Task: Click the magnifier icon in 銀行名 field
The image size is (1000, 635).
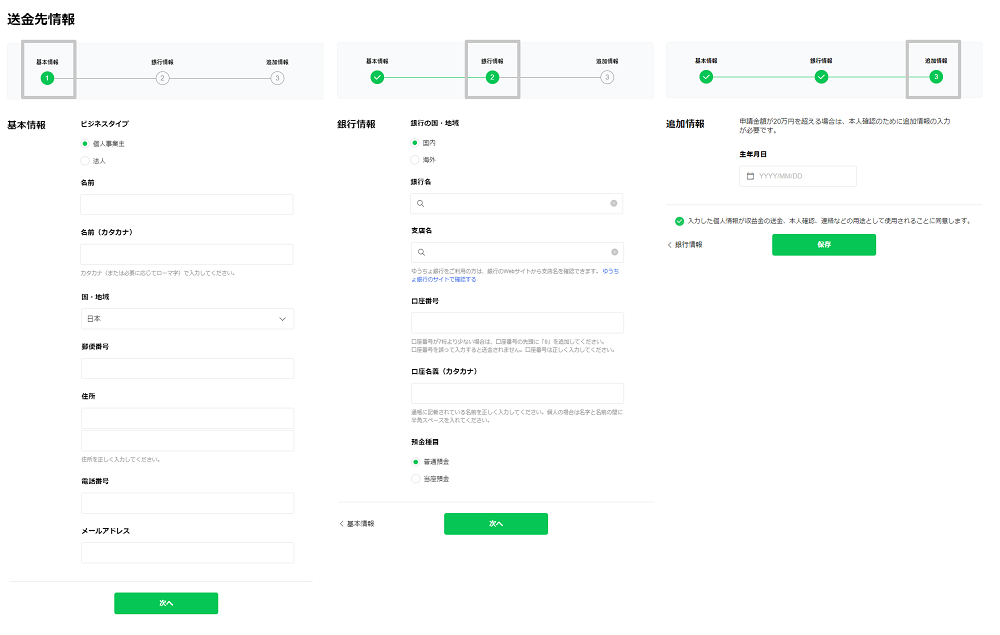Action: click(x=422, y=204)
